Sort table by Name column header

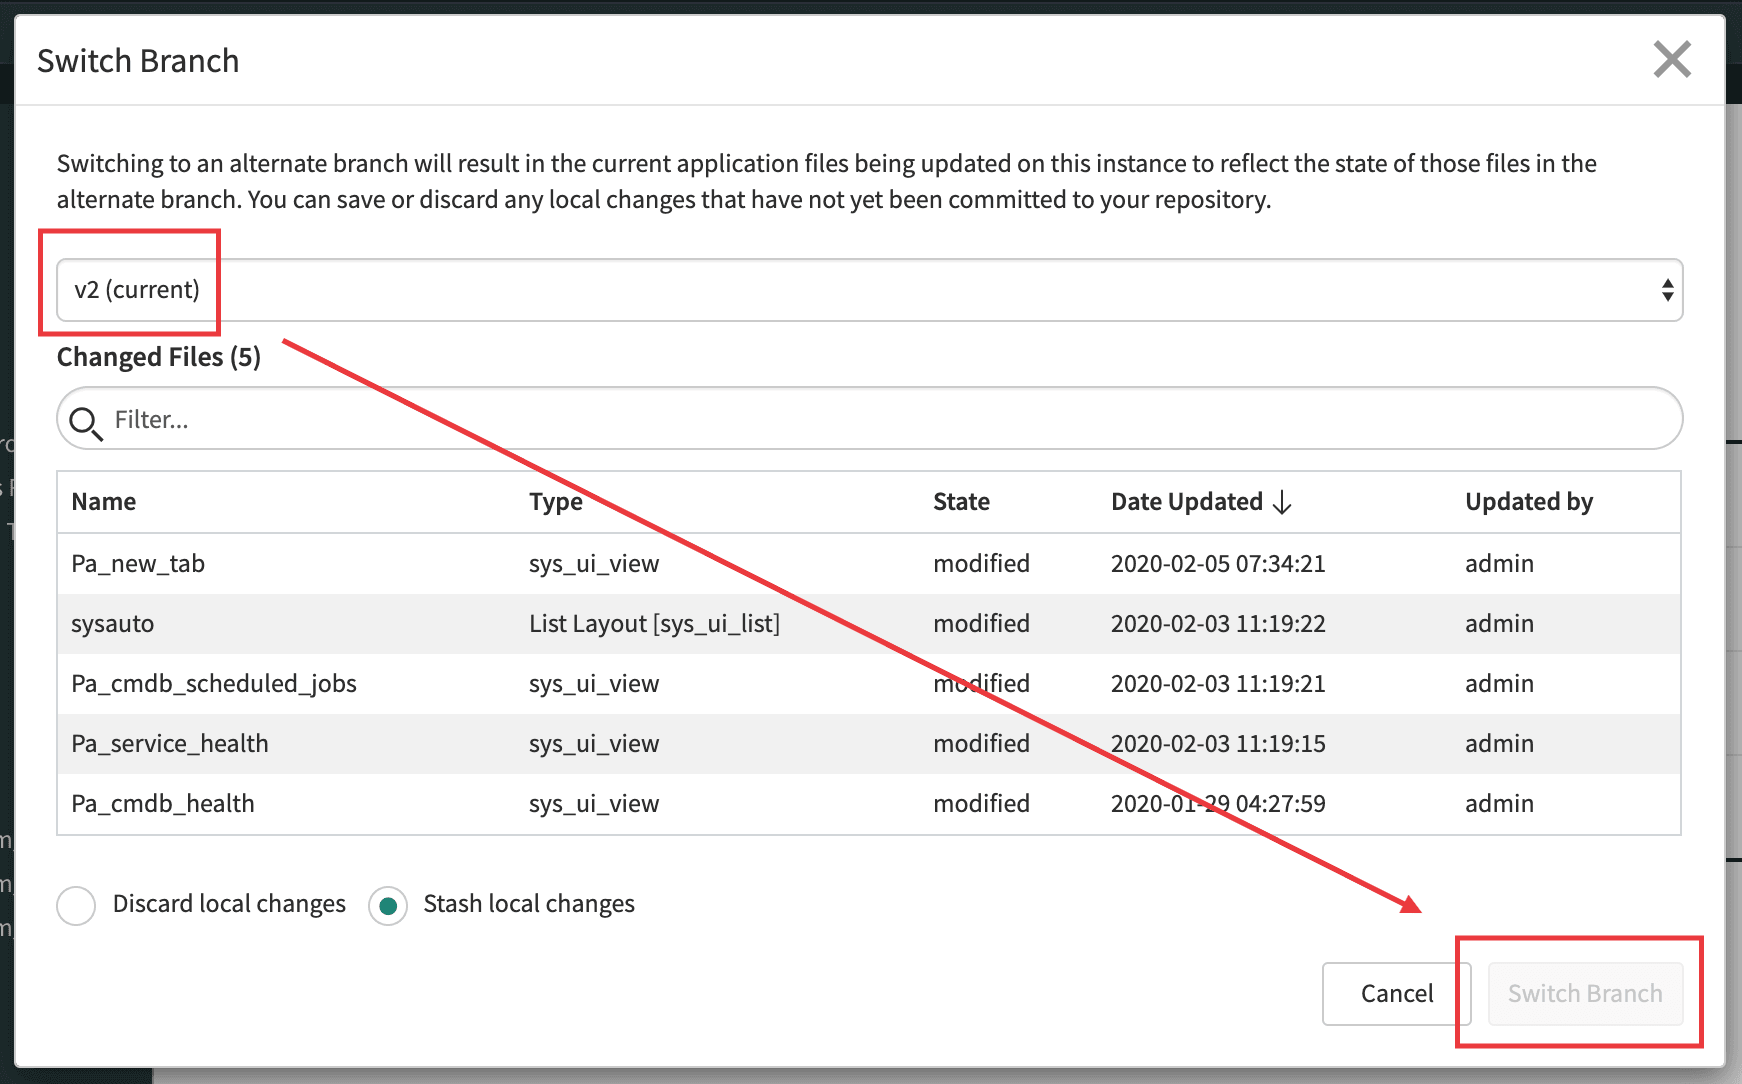(104, 502)
